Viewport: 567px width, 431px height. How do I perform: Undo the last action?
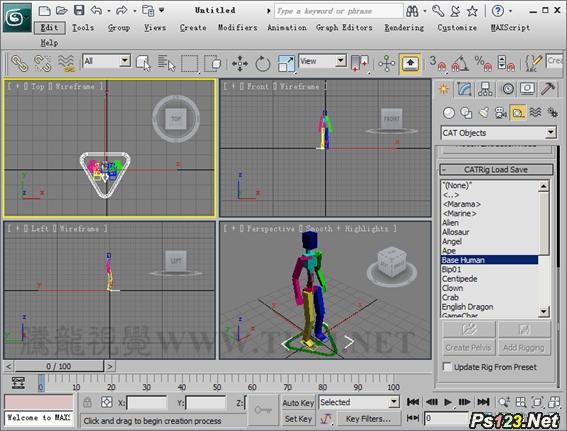(x=96, y=10)
